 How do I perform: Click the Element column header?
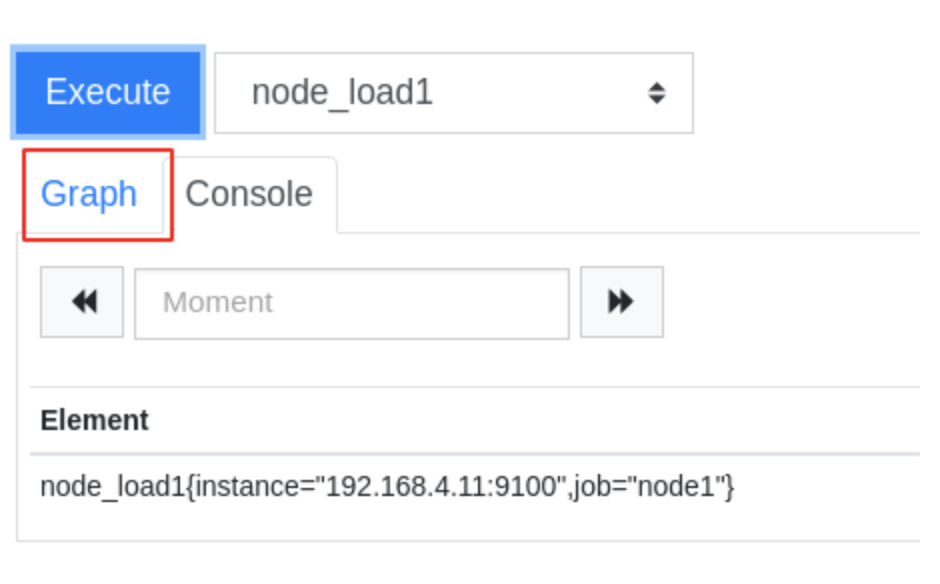(x=94, y=420)
